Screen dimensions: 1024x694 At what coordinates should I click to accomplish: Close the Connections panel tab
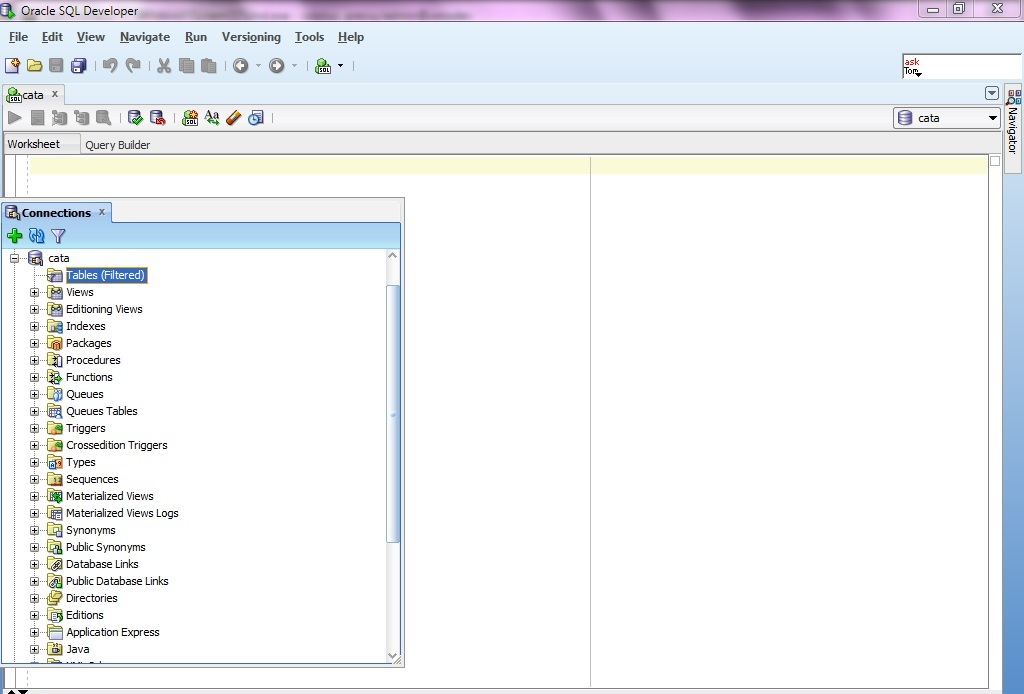point(102,212)
